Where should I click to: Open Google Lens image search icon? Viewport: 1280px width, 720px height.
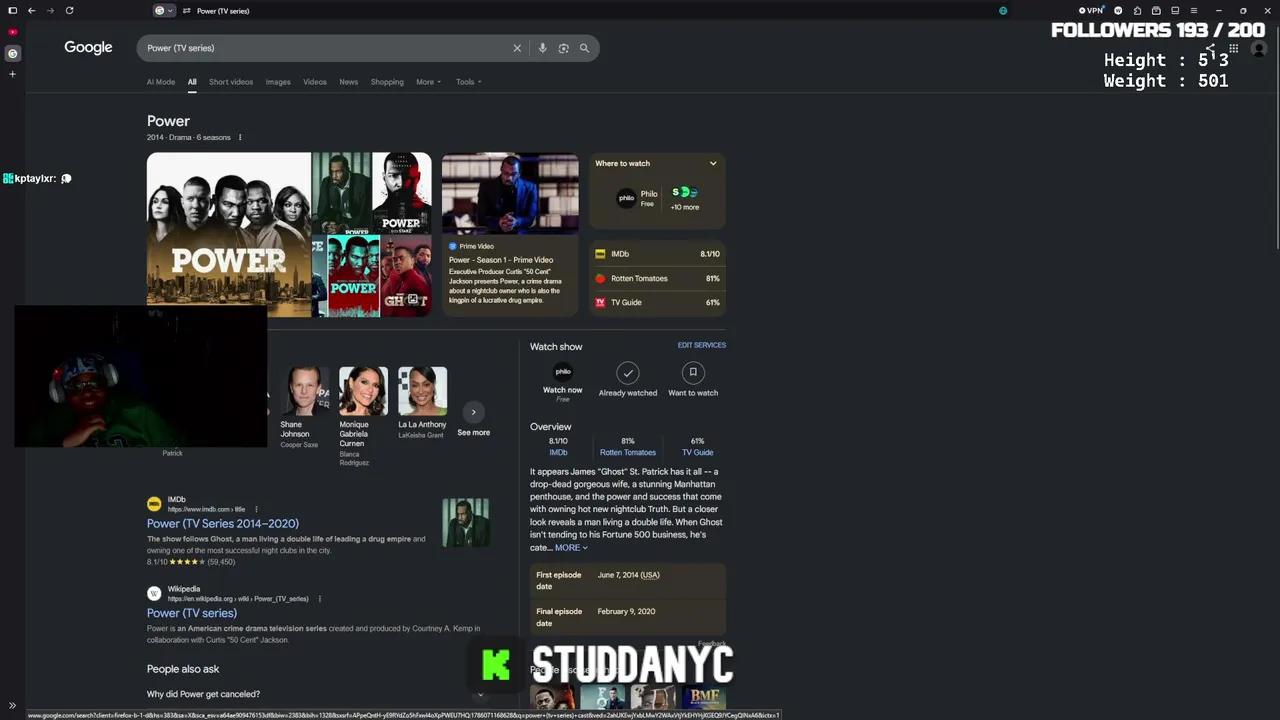pyautogui.click(x=564, y=48)
